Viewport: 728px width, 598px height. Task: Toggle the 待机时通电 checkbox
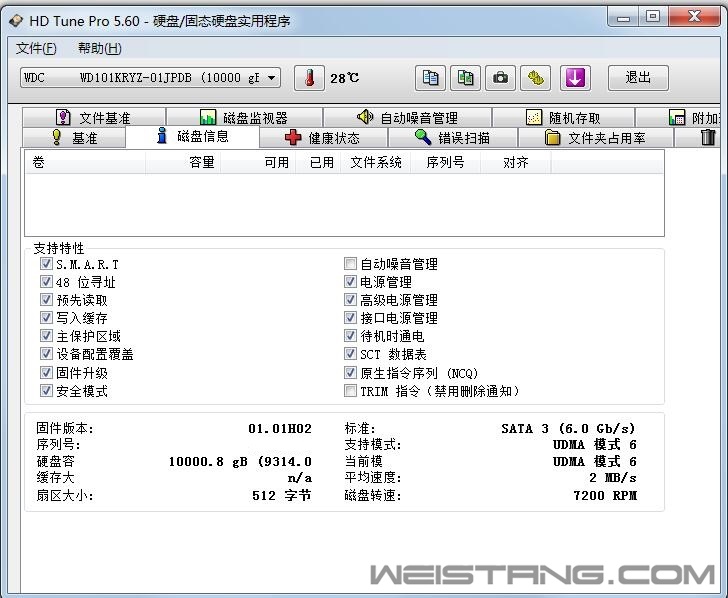[x=350, y=335]
